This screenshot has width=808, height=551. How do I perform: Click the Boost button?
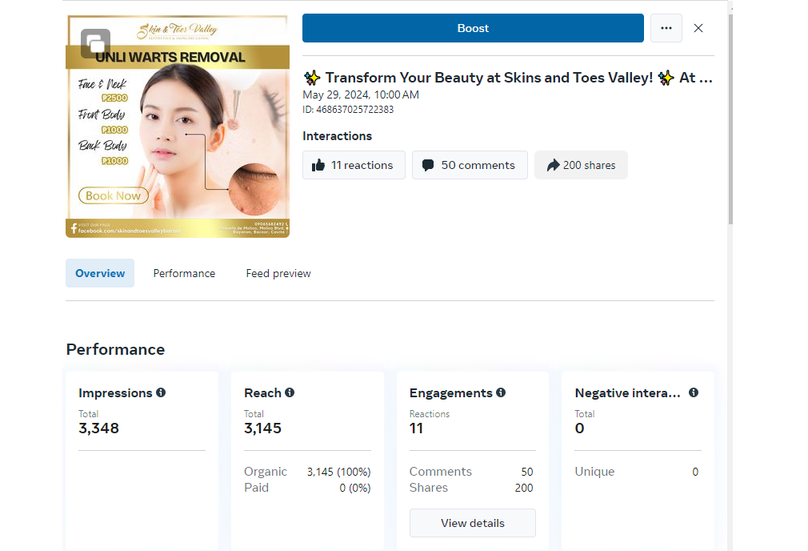coord(473,28)
